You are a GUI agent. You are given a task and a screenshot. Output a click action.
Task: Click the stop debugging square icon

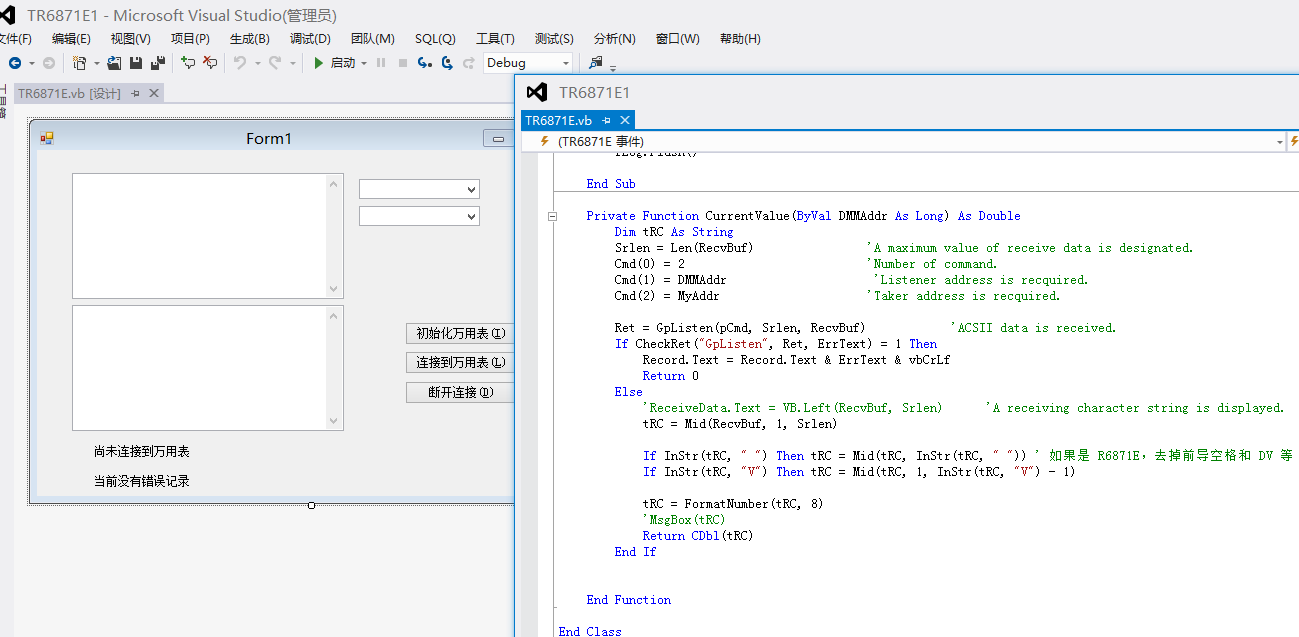[x=402, y=63]
